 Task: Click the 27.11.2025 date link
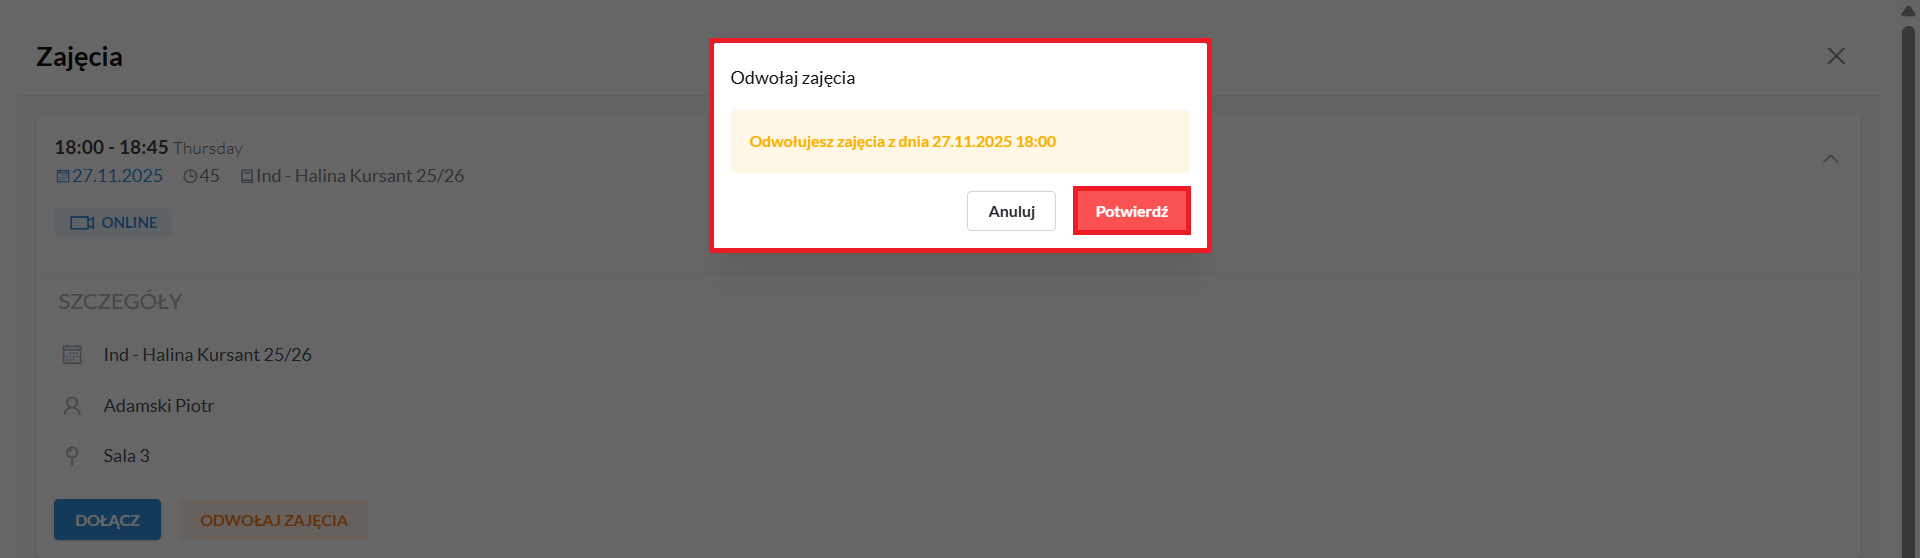click(x=117, y=176)
